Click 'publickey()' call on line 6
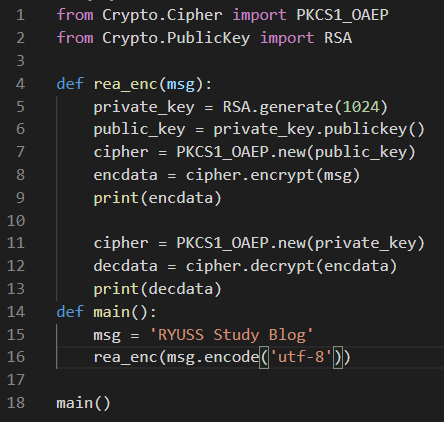The image size is (444, 422). point(374,129)
